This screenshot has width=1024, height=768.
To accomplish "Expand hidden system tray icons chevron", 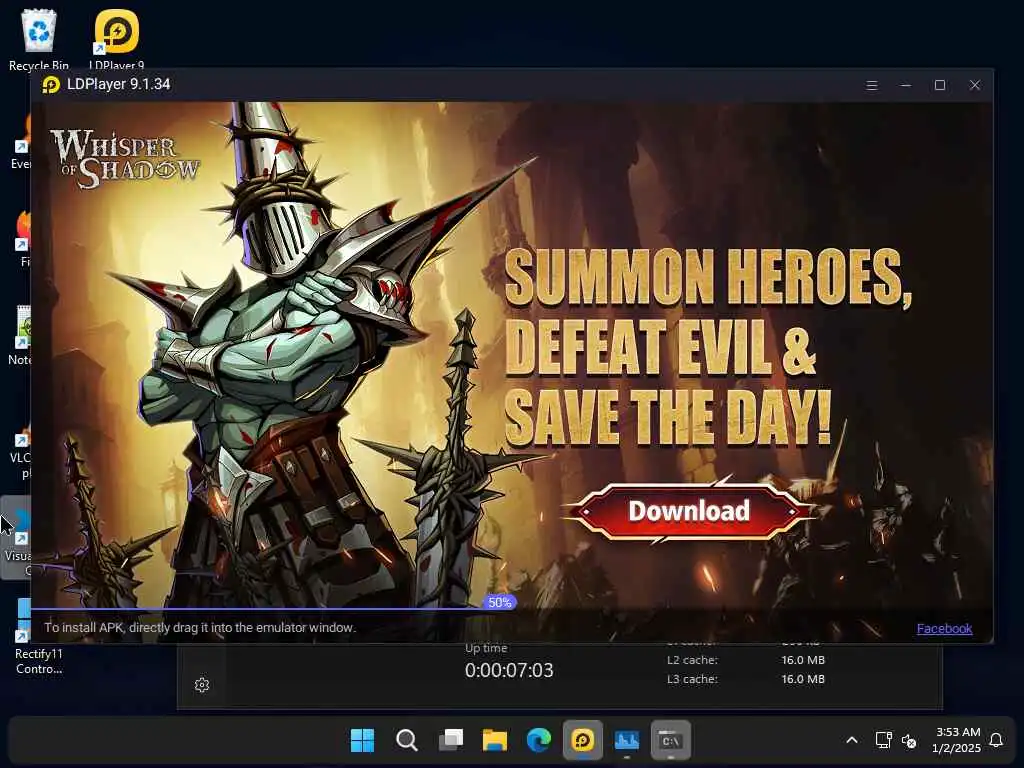I will (852, 740).
